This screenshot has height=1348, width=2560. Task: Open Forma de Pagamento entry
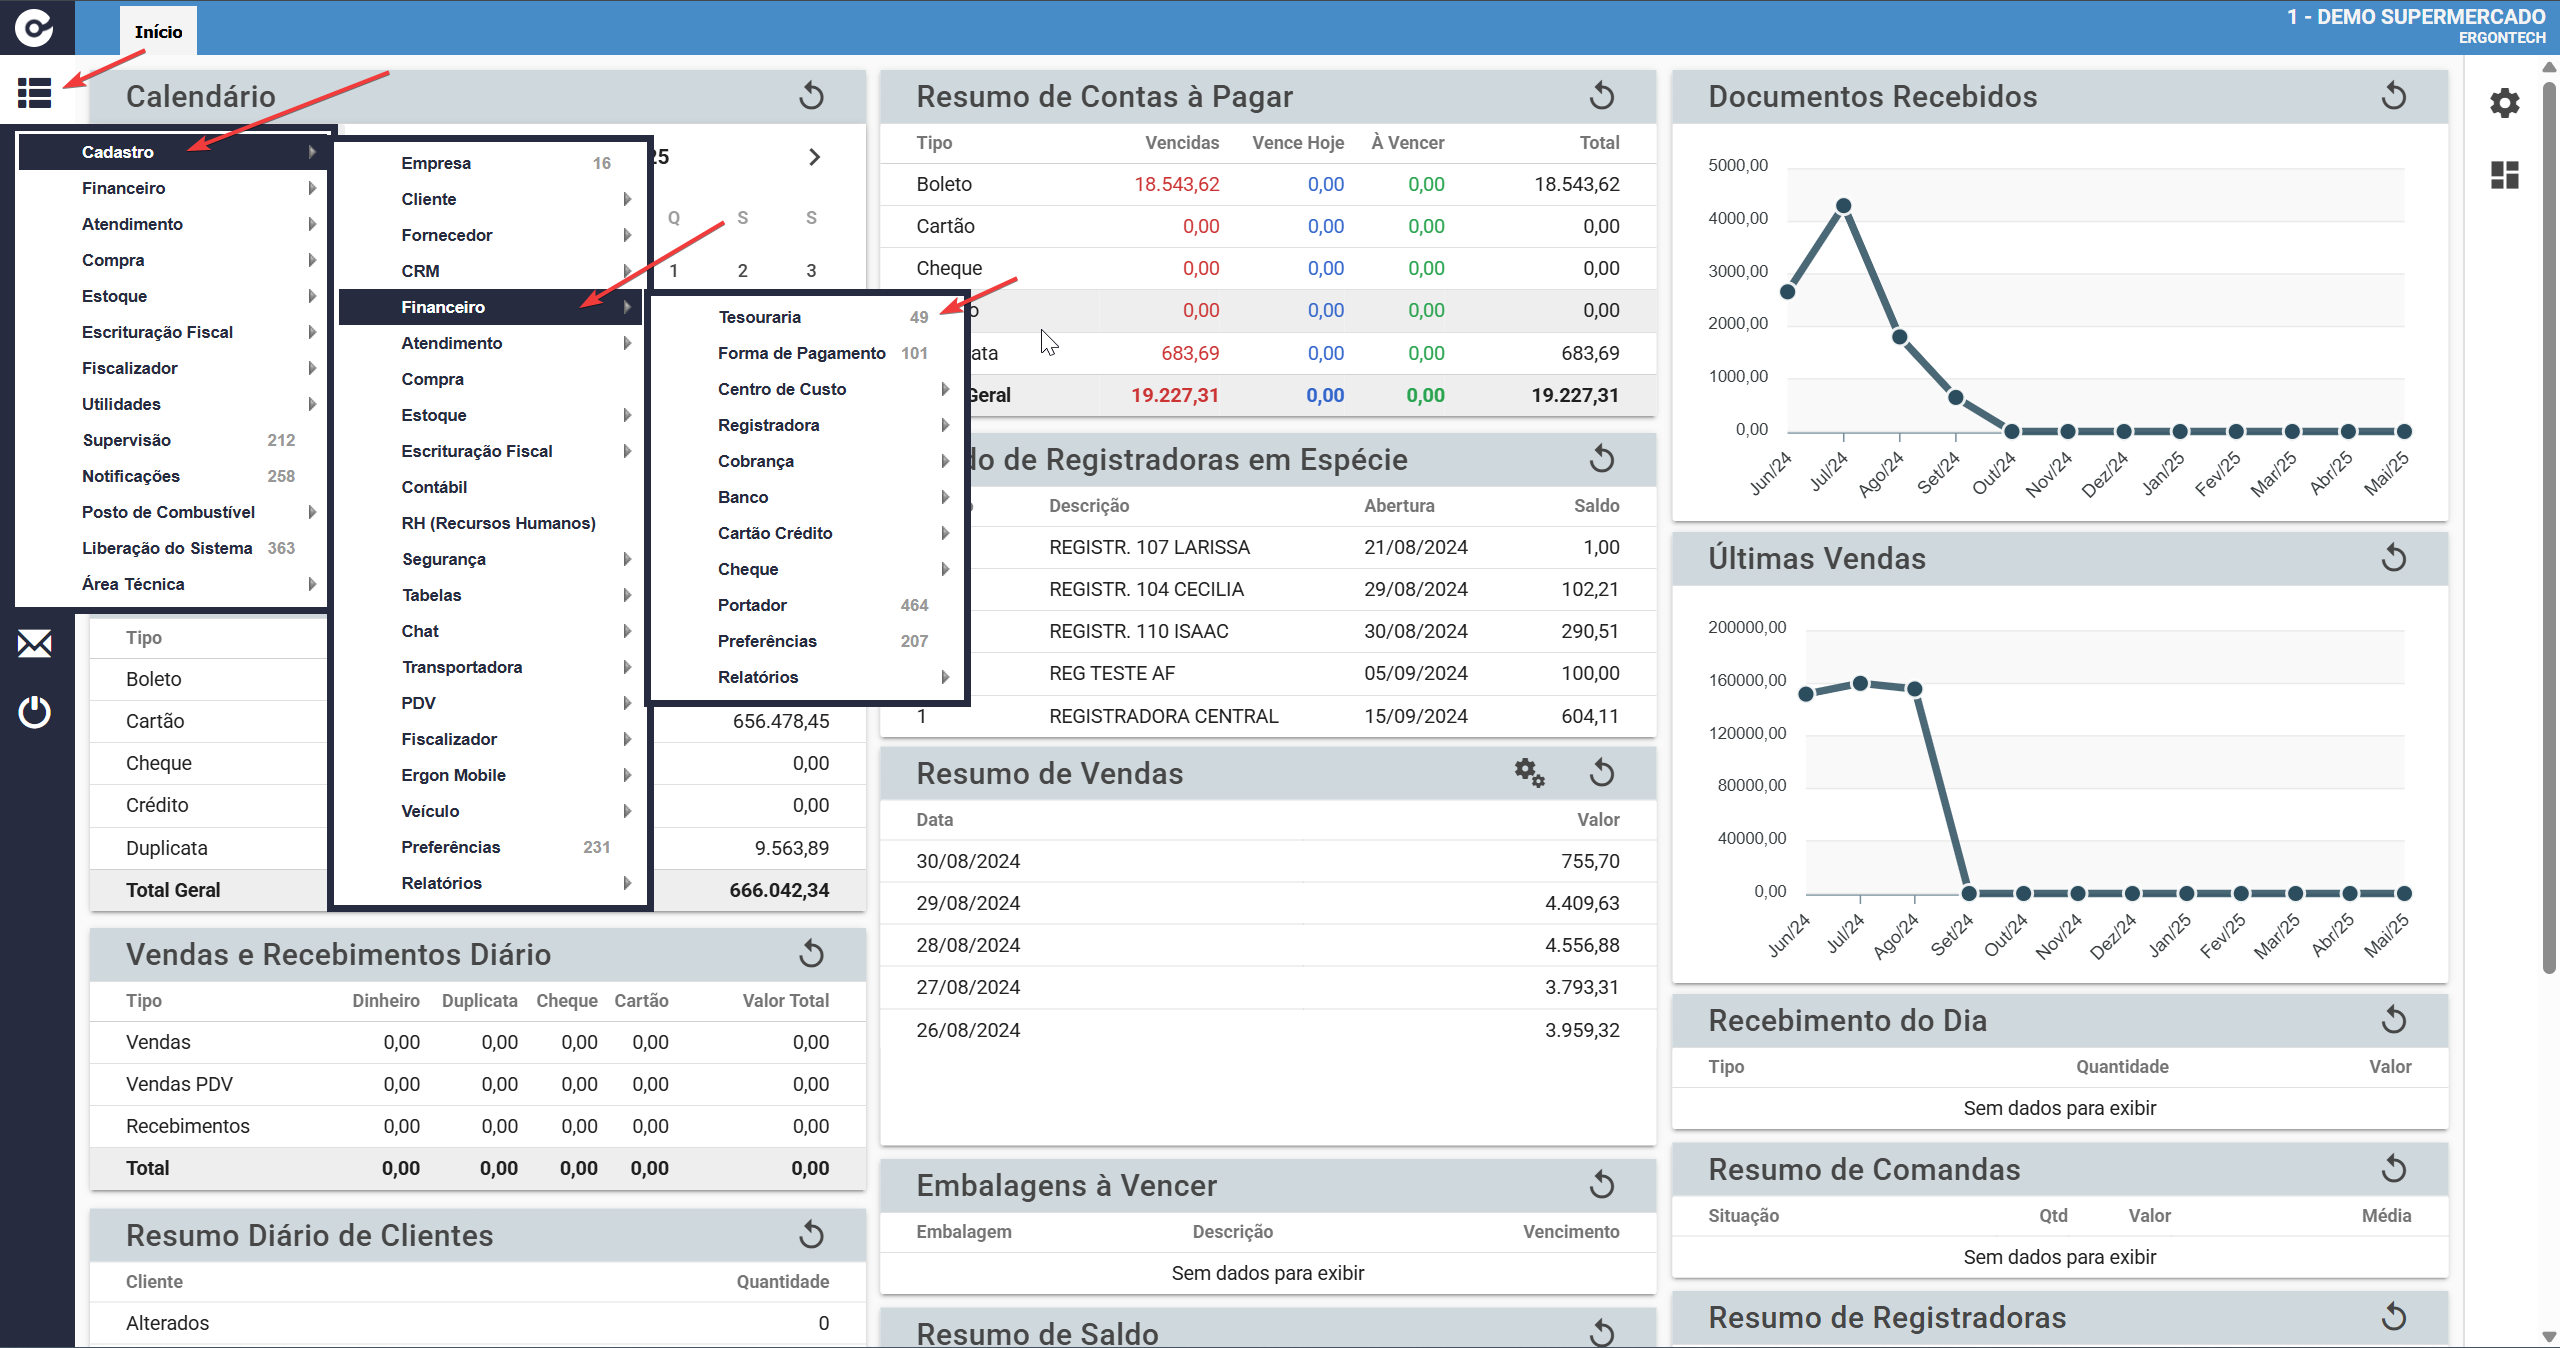click(x=808, y=353)
